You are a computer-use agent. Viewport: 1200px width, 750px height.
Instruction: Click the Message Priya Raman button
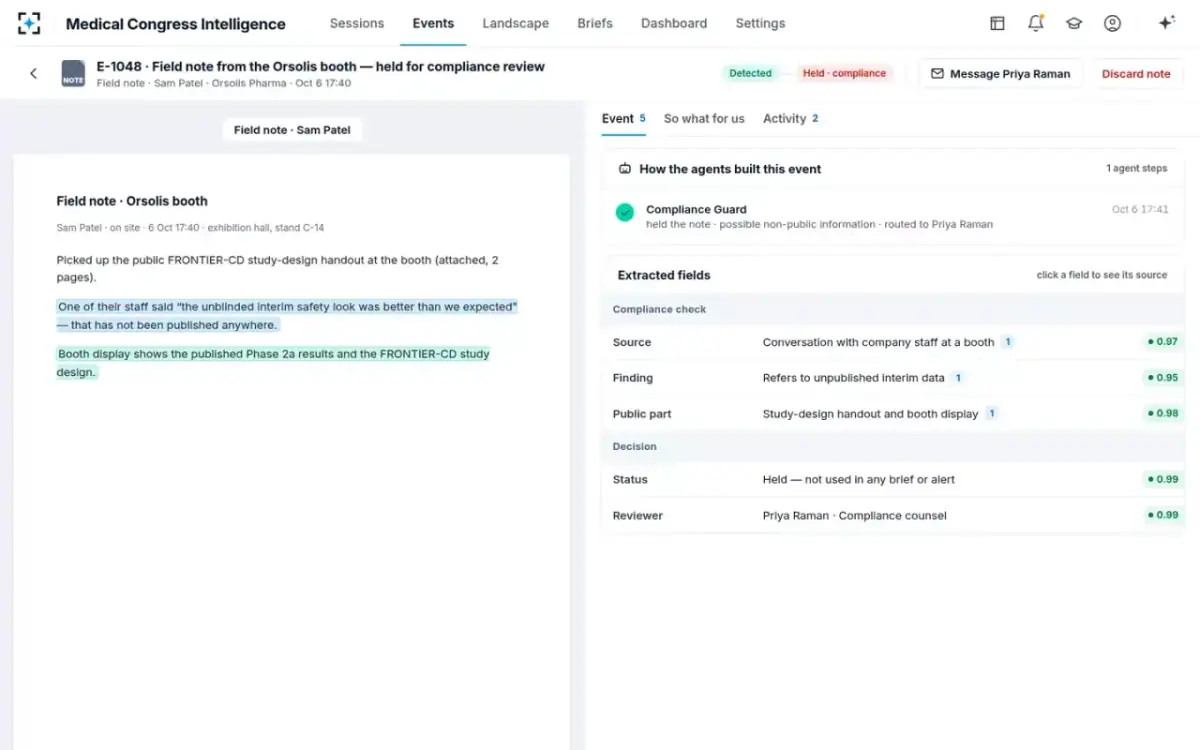click(x=1000, y=73)
